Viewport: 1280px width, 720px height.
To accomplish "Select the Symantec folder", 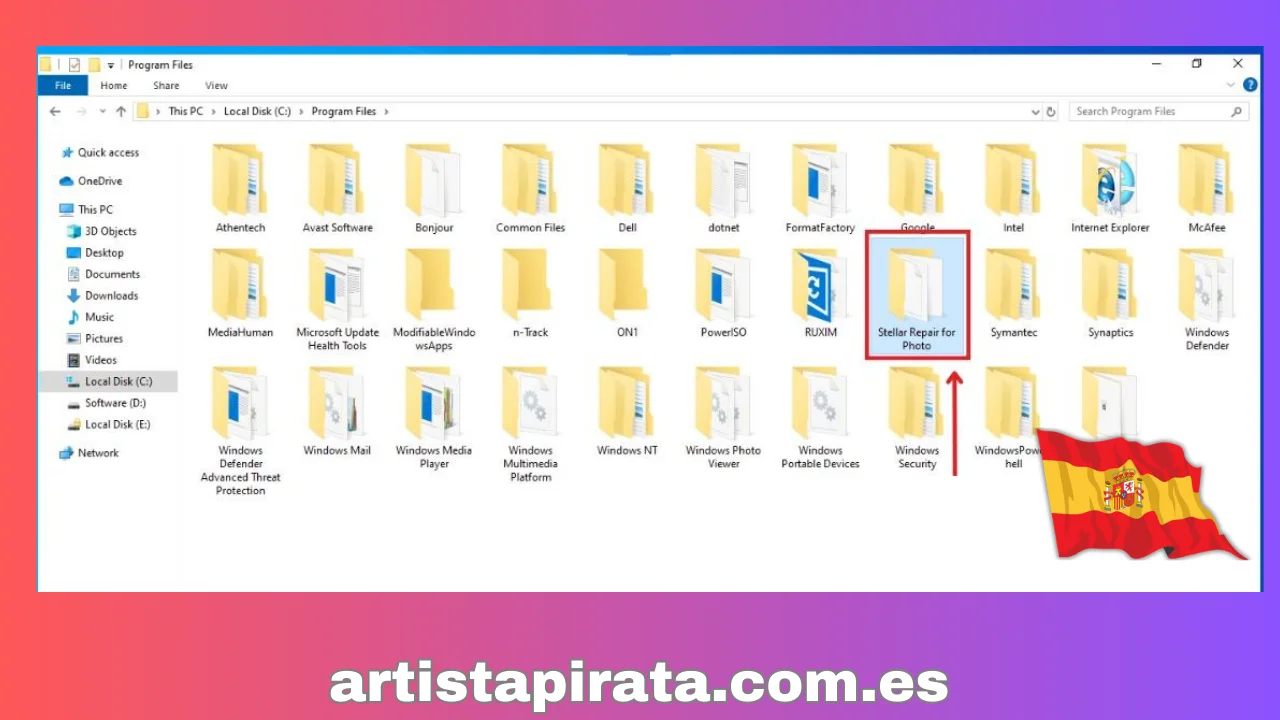I will click(1013, 295).
